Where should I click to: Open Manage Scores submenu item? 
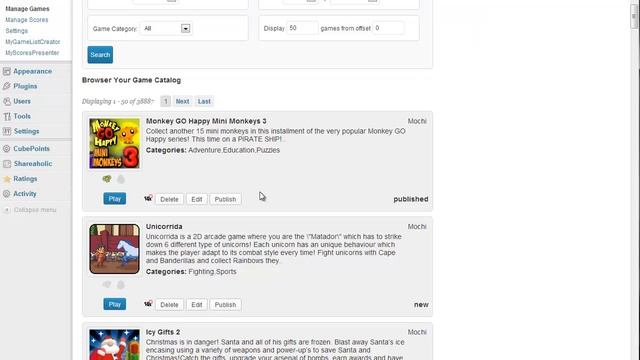click(27, 20)
